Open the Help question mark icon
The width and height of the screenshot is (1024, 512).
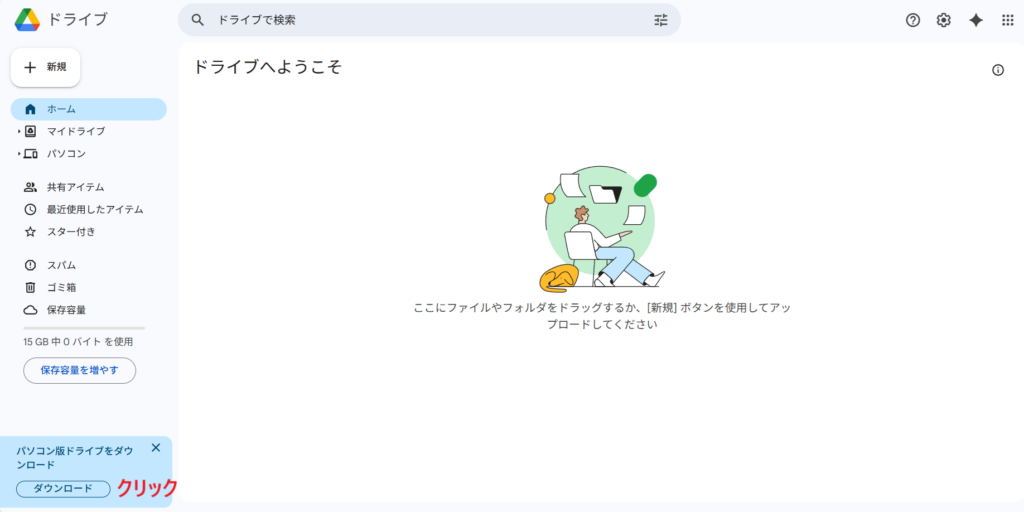click(912, 20)
